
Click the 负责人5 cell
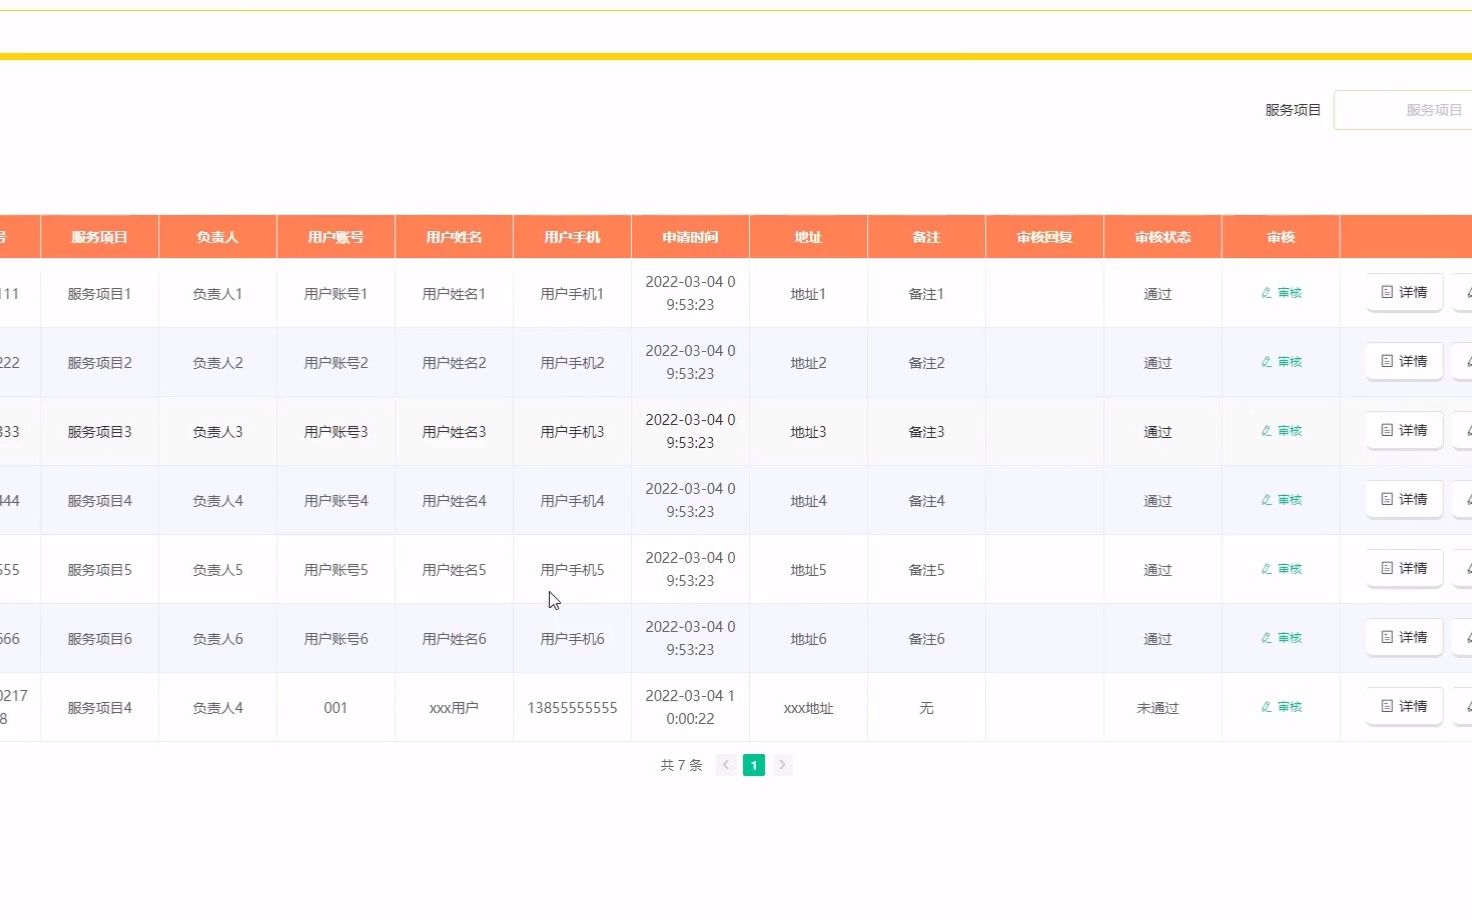[x=217, y=570]
